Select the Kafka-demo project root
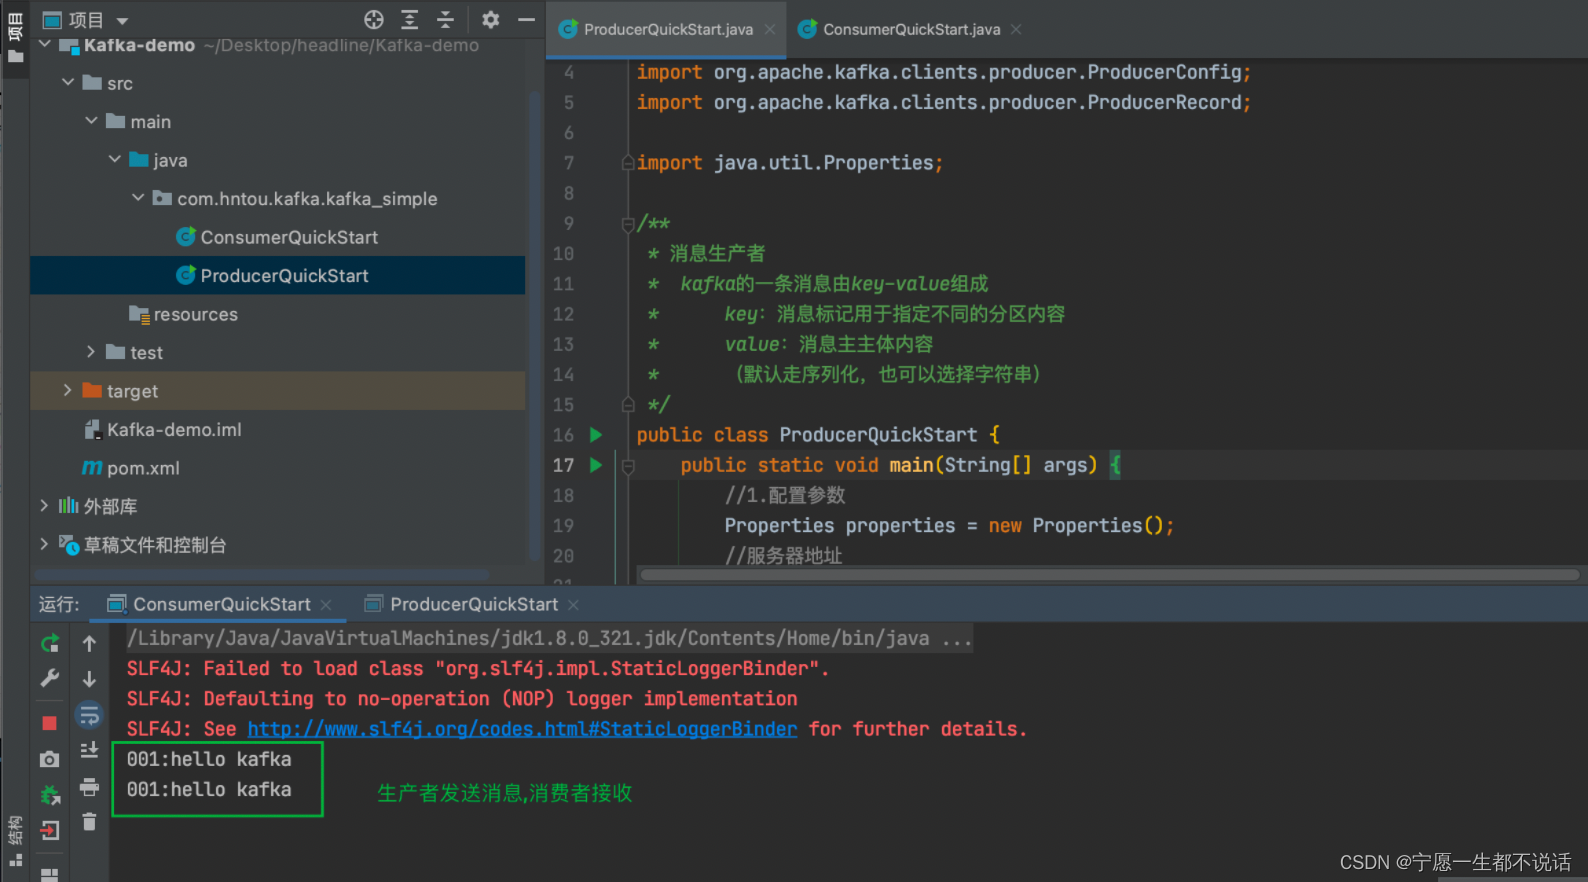The image size is (1588, 882). 139,45
